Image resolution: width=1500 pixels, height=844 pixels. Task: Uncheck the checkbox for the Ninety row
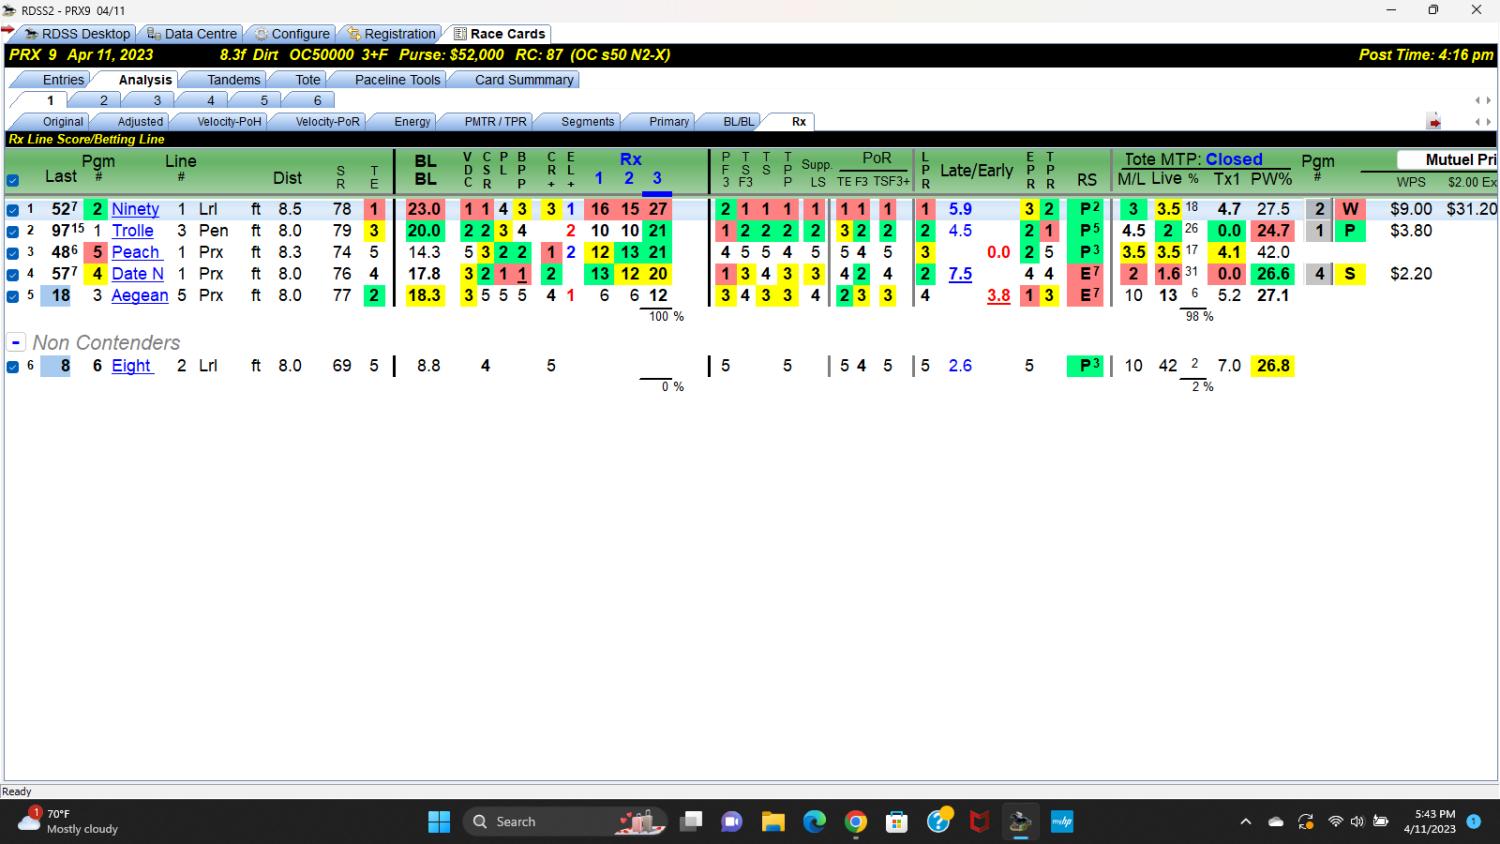[13, 210]
